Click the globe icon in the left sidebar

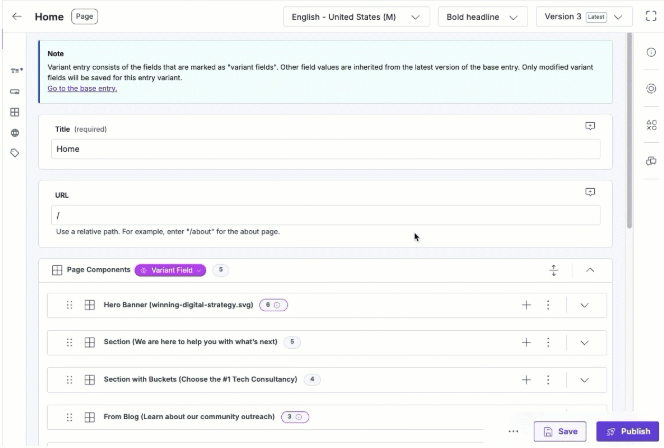15,132
